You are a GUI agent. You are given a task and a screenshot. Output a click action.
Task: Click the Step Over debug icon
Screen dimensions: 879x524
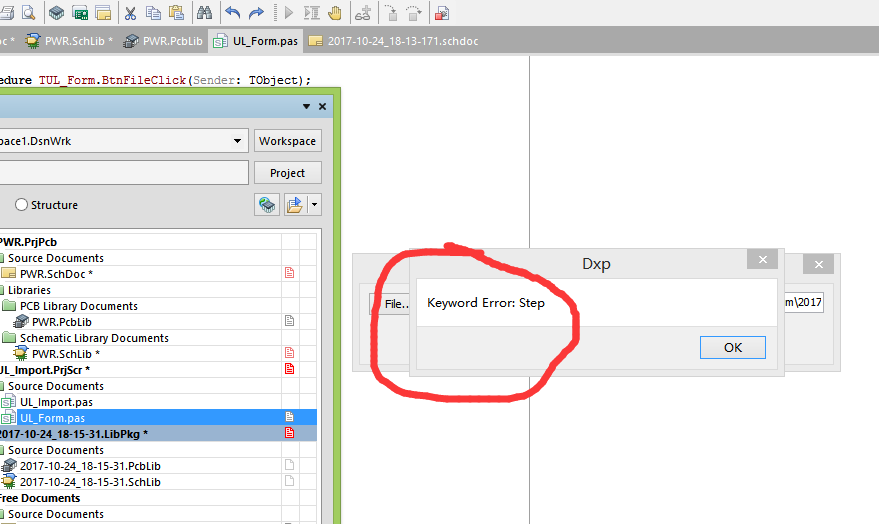(x=414, y=12)
